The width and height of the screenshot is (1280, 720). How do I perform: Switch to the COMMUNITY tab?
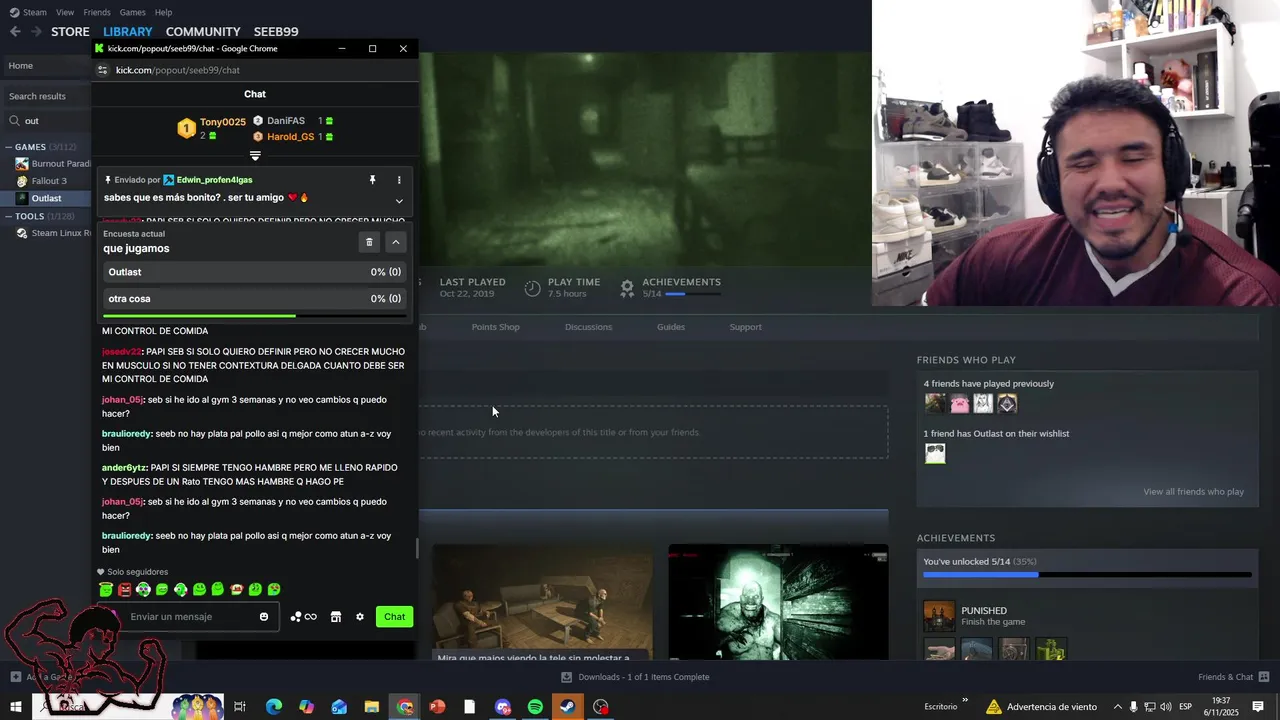[203, 32]
